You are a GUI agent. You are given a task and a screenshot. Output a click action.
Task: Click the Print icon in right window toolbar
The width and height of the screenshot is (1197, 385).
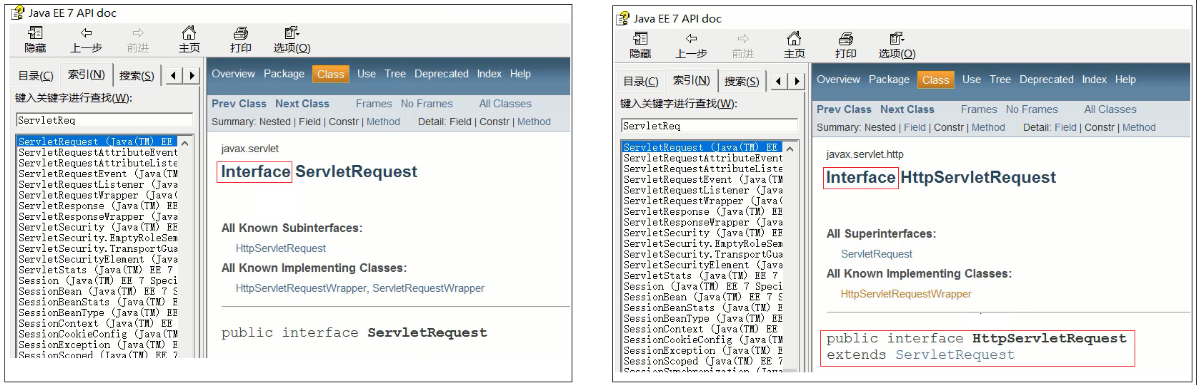click(x=845, y=38)
